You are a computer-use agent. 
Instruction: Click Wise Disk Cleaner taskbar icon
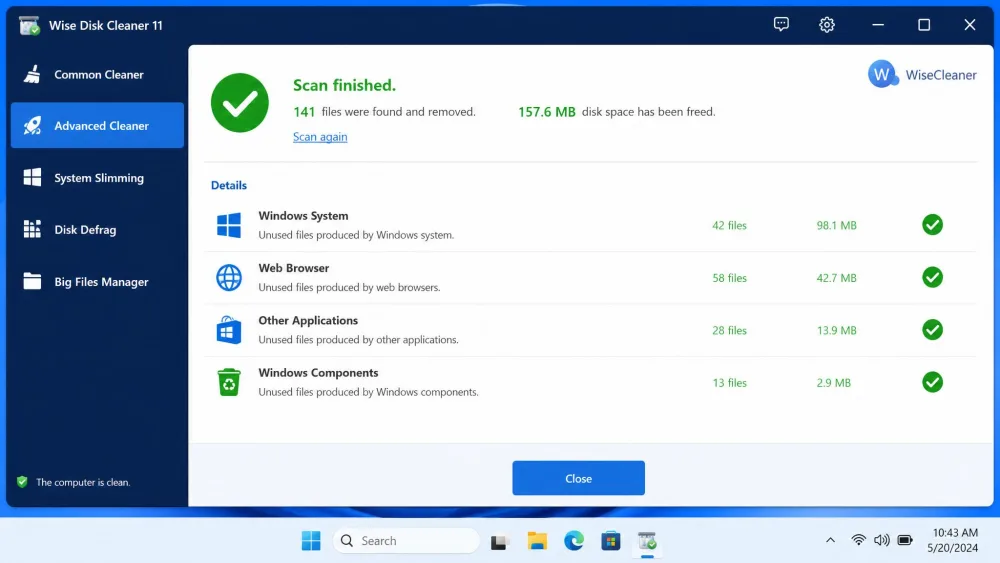[x=647, y=541]
